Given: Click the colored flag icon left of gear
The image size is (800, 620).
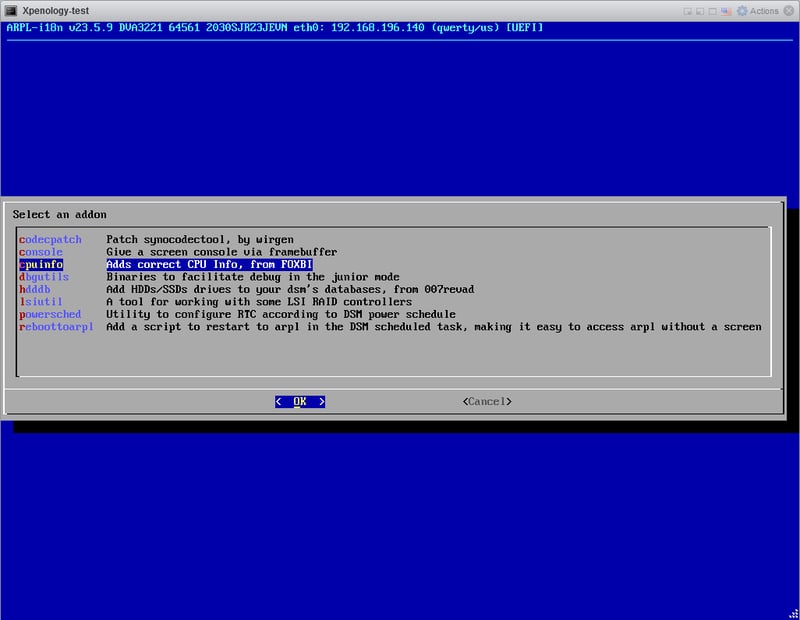Looking at the screenshot, I should point(726,10).
